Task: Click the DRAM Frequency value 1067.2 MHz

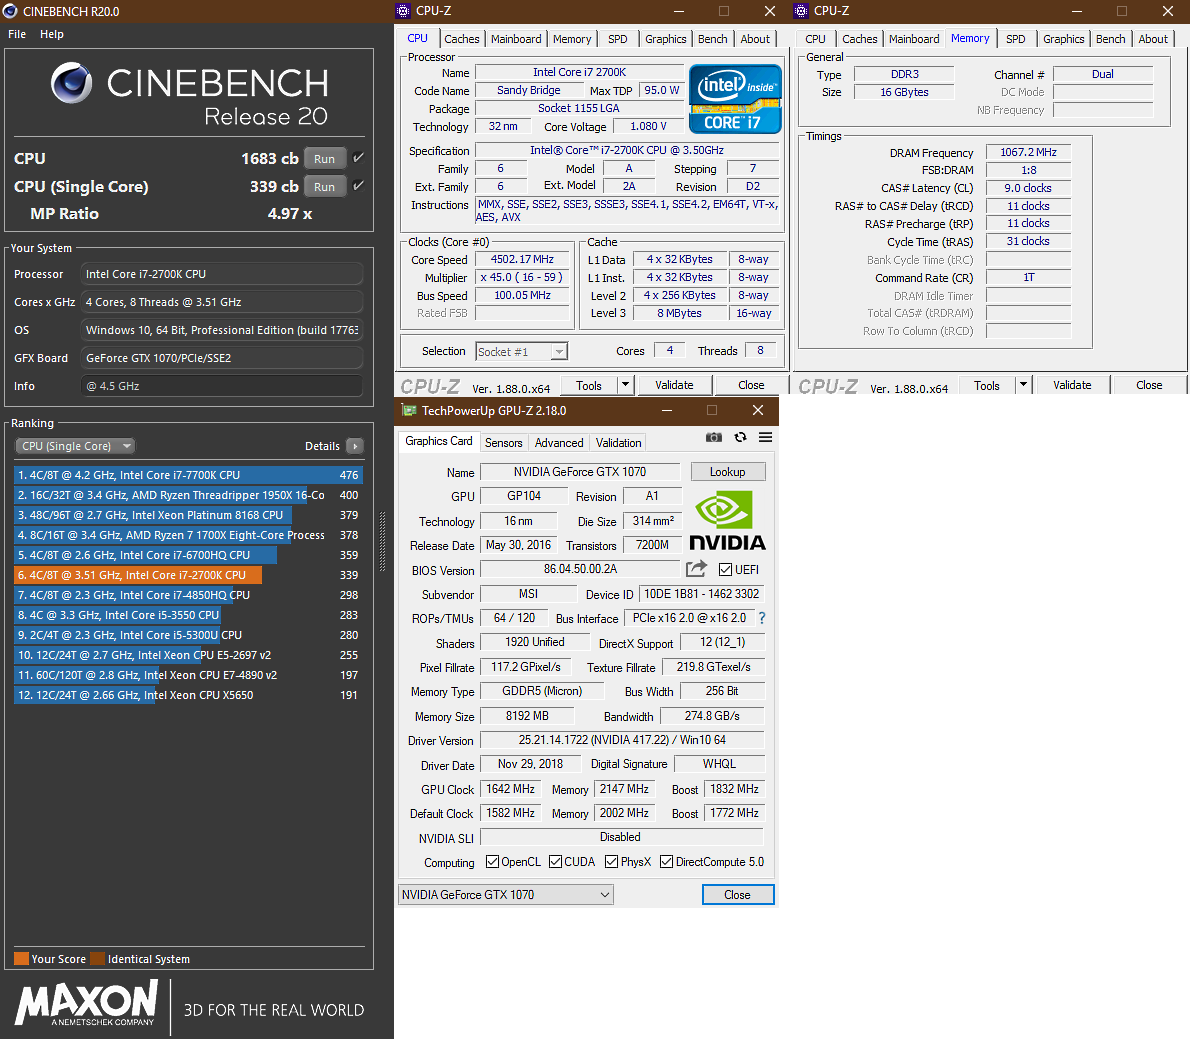Action: point(1028,153)
